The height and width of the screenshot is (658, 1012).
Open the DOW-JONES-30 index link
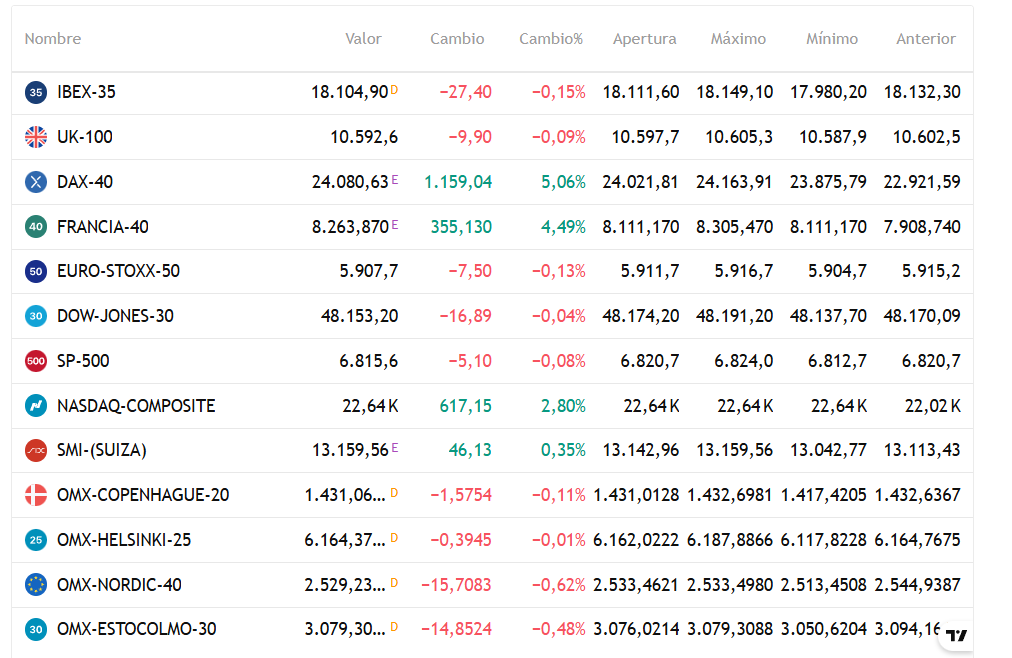(115, 316)
